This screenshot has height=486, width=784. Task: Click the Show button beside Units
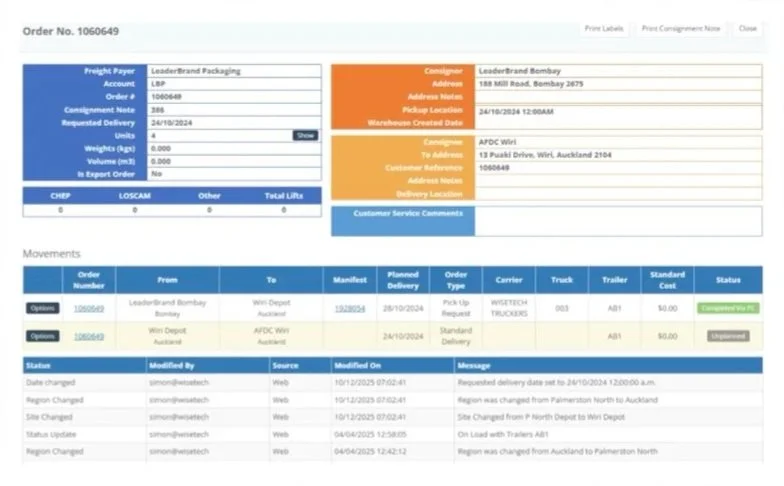(305, 136)
